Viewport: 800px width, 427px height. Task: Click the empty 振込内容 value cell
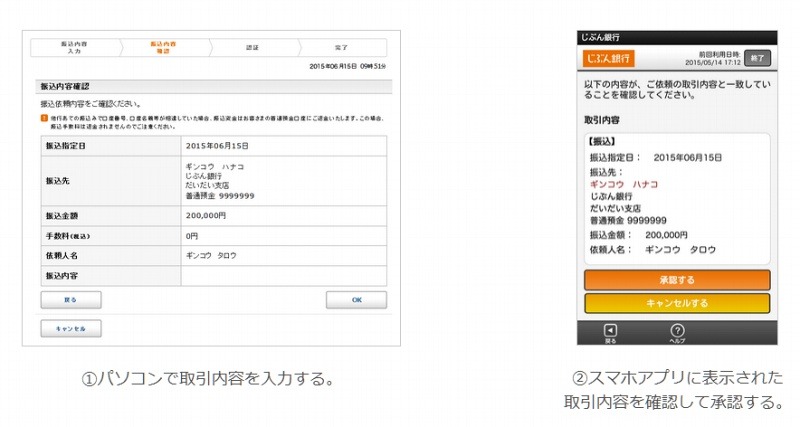coord(284,276)
